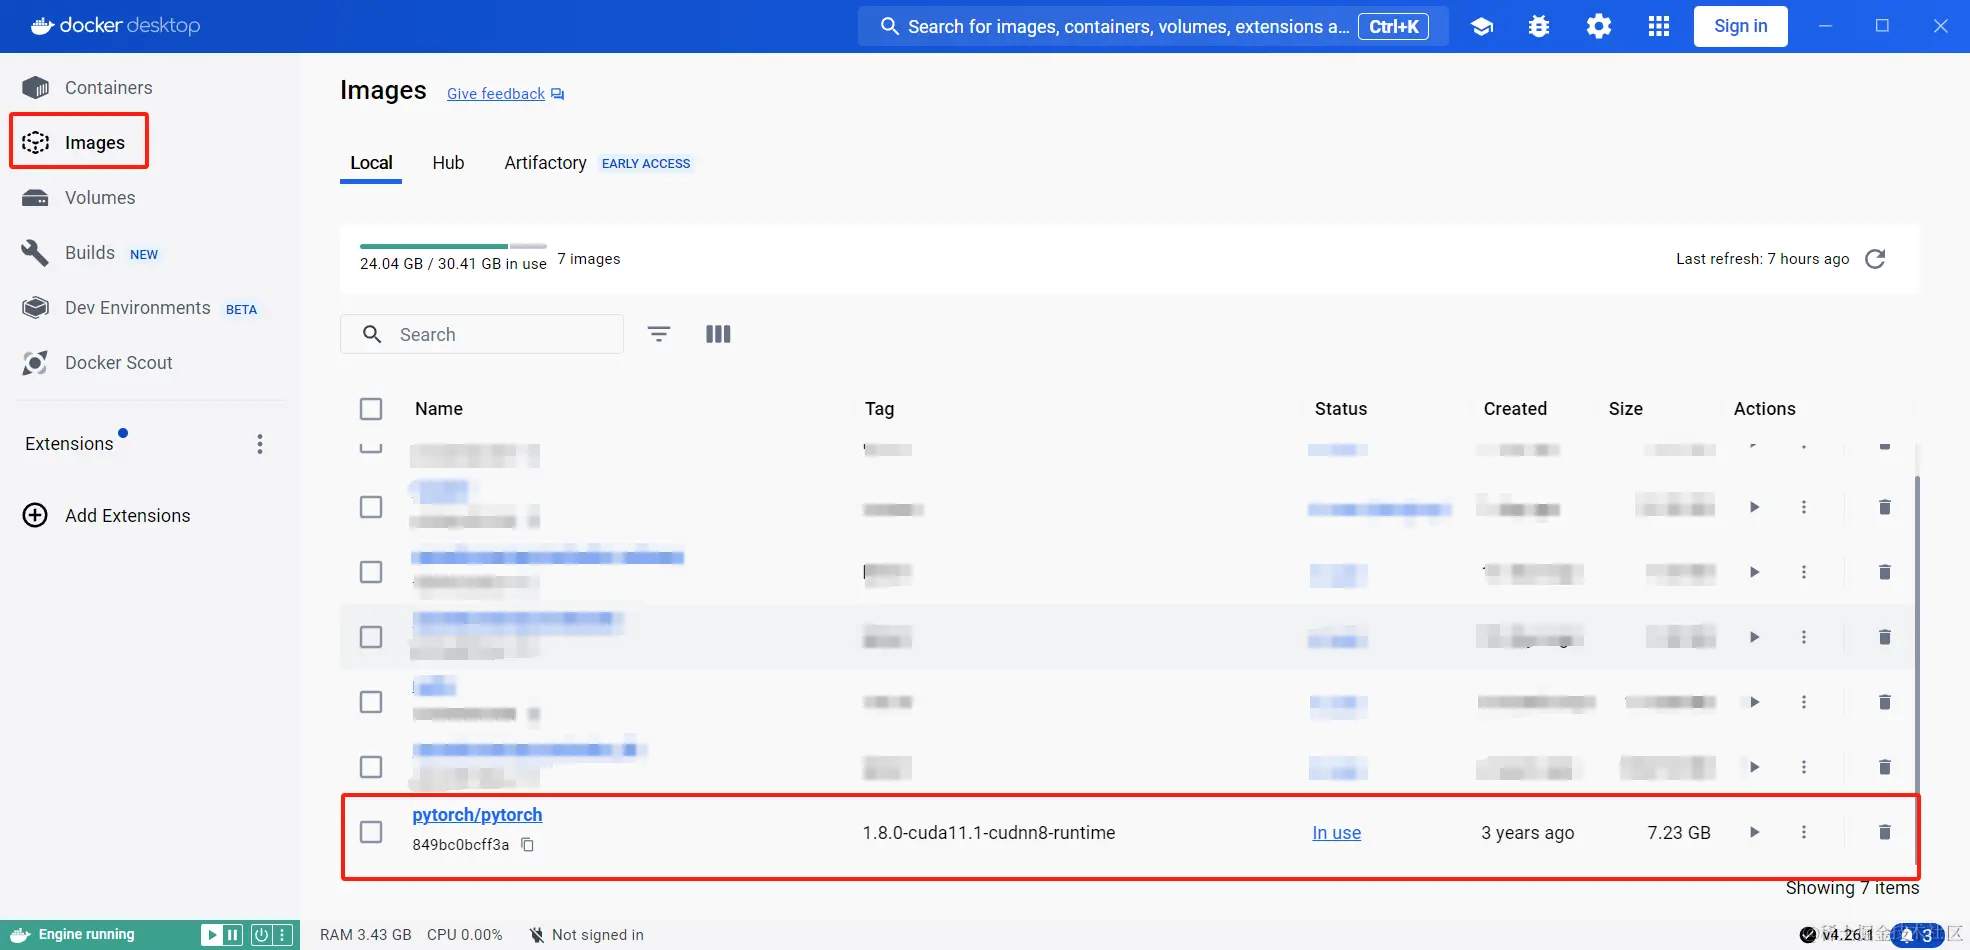Click the '7 images' count label
Image resolution: width=1970 pixels, height=950 pixels.
coord(589,259)
